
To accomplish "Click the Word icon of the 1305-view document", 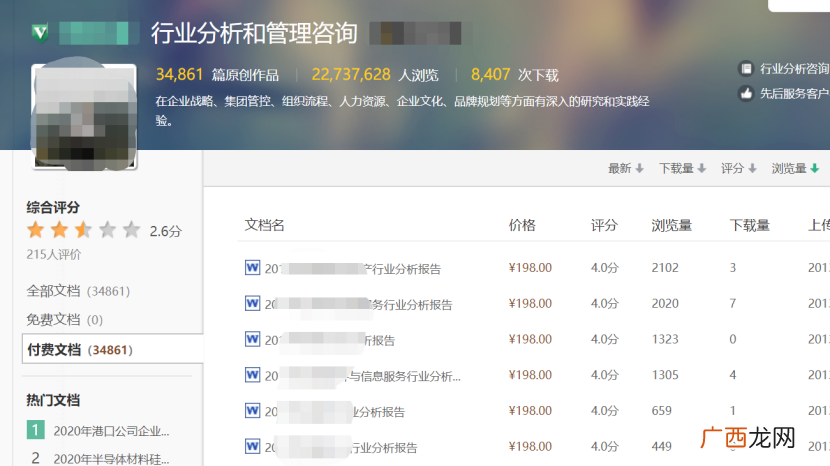I will (252, 375).
